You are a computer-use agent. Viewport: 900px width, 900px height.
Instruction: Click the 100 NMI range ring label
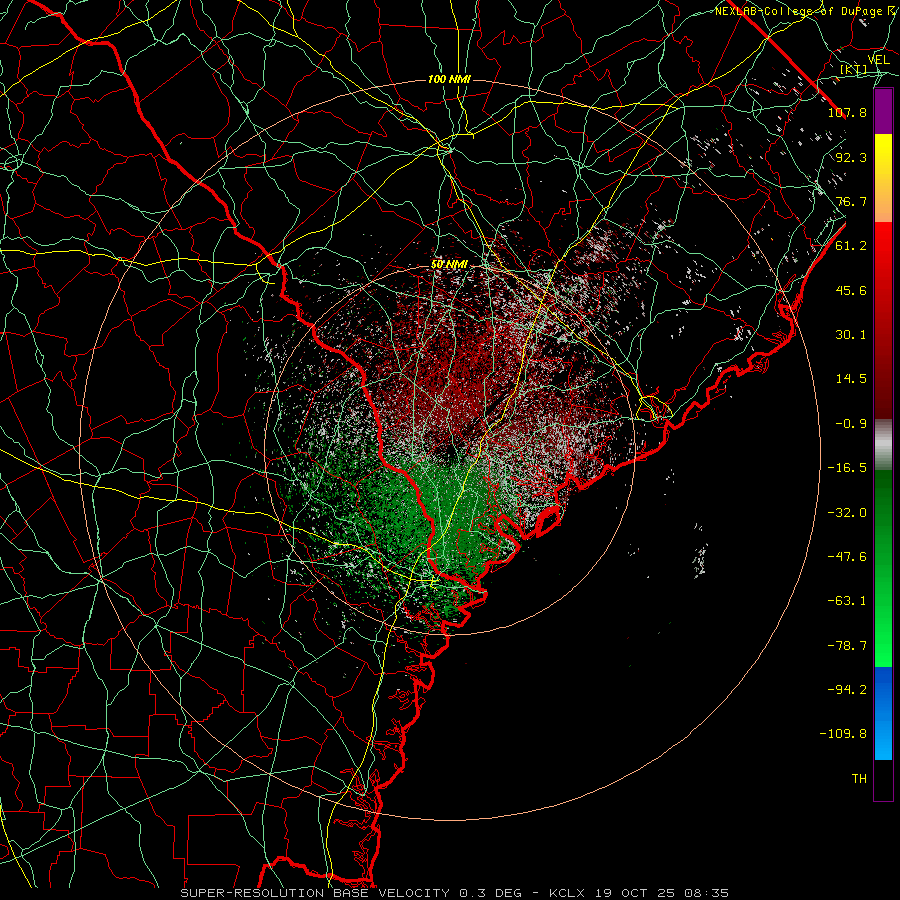click(x=449, y=79)
